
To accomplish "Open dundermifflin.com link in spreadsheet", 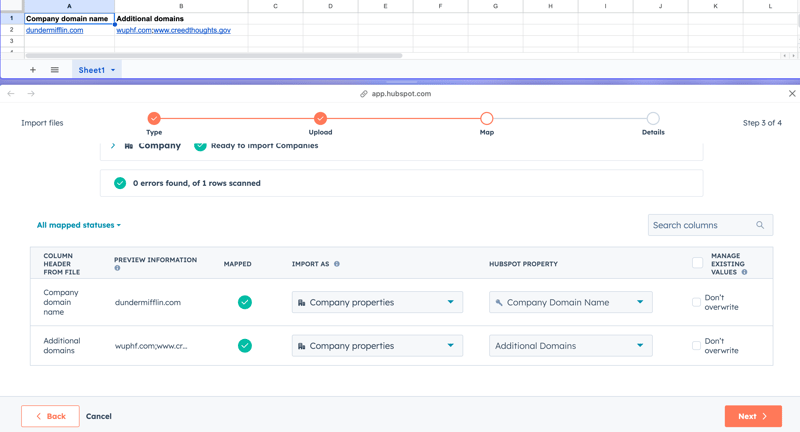I will [x=55, y=30].
